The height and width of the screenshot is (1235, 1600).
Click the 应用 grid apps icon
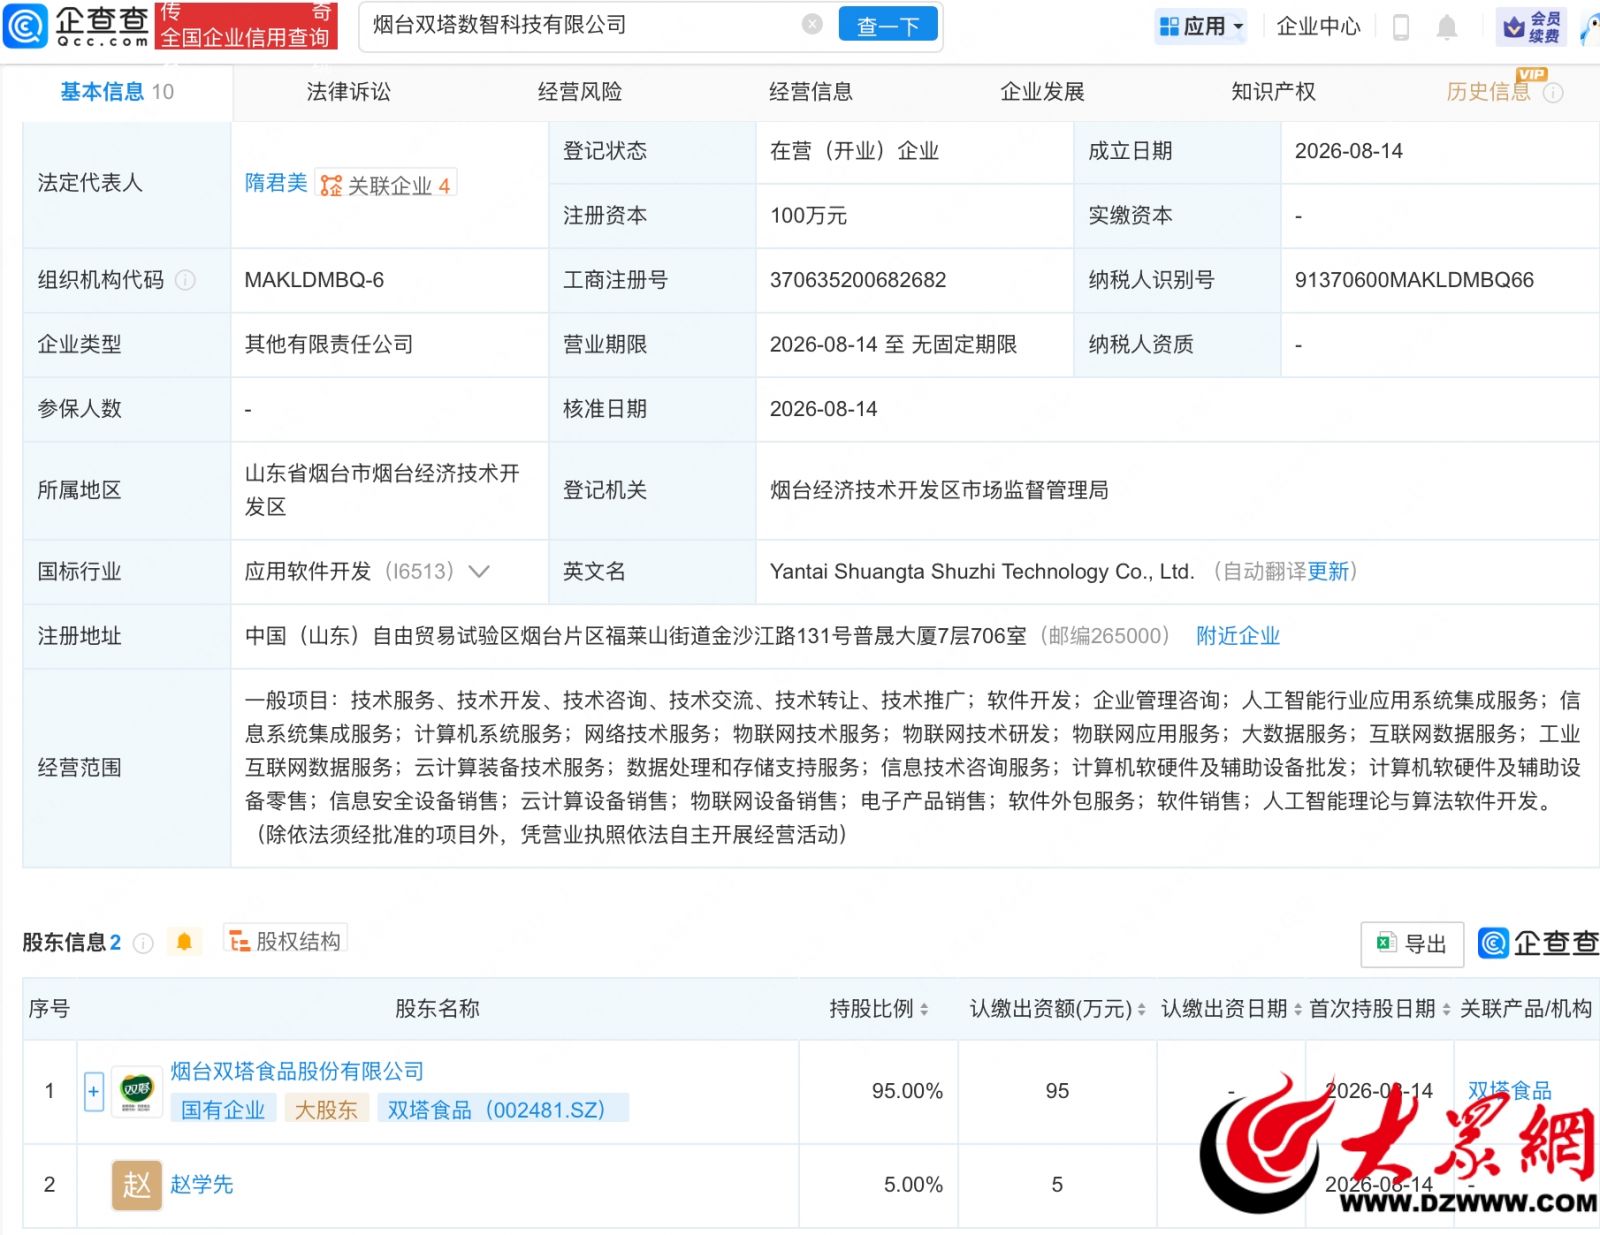coord(1168,27)
